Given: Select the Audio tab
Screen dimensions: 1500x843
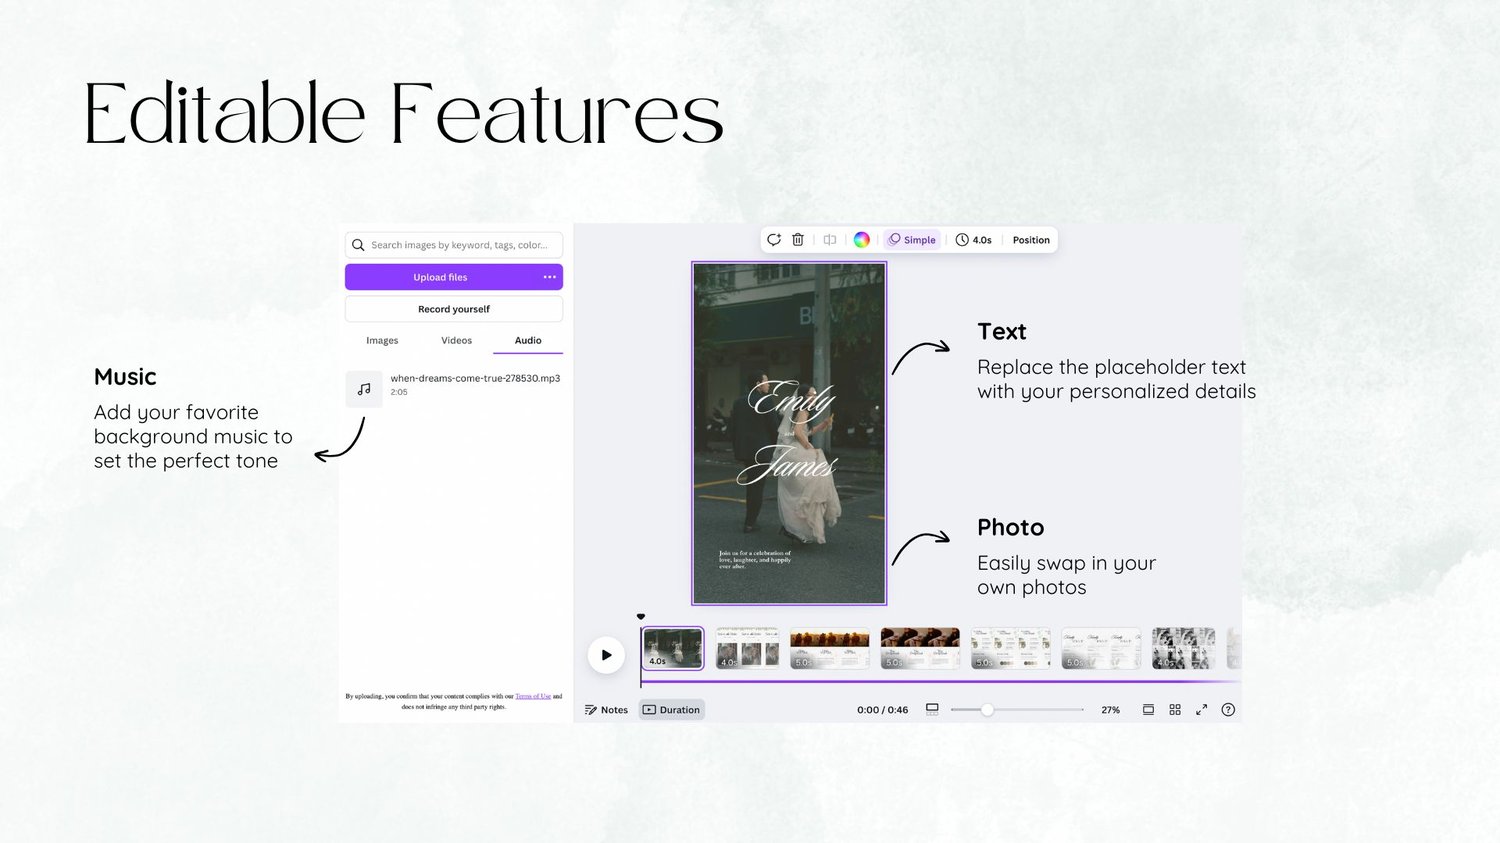Looking at the screenshot, I should 528,341.
